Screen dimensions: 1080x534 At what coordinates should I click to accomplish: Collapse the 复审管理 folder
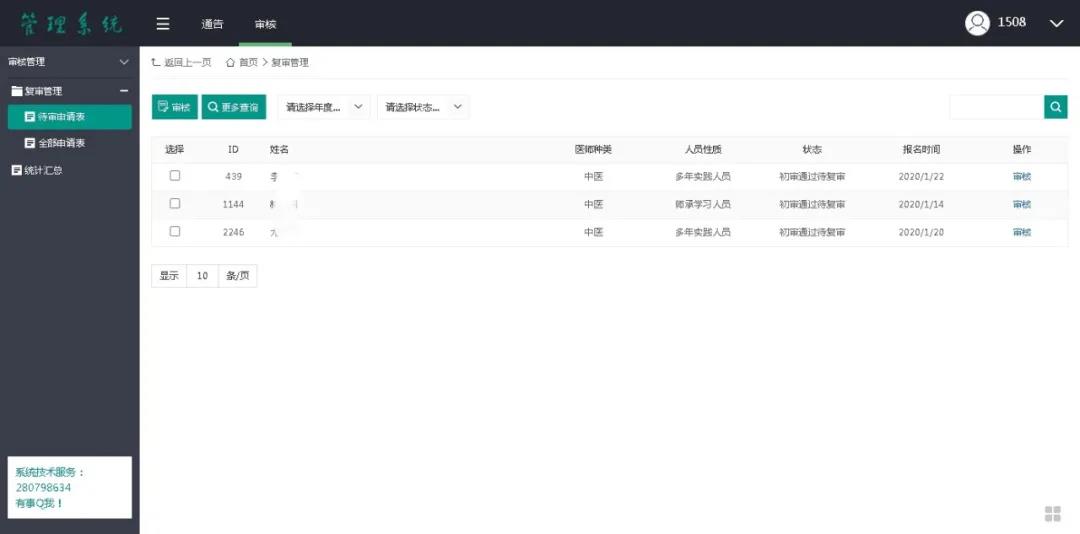[x=124, y=91]
